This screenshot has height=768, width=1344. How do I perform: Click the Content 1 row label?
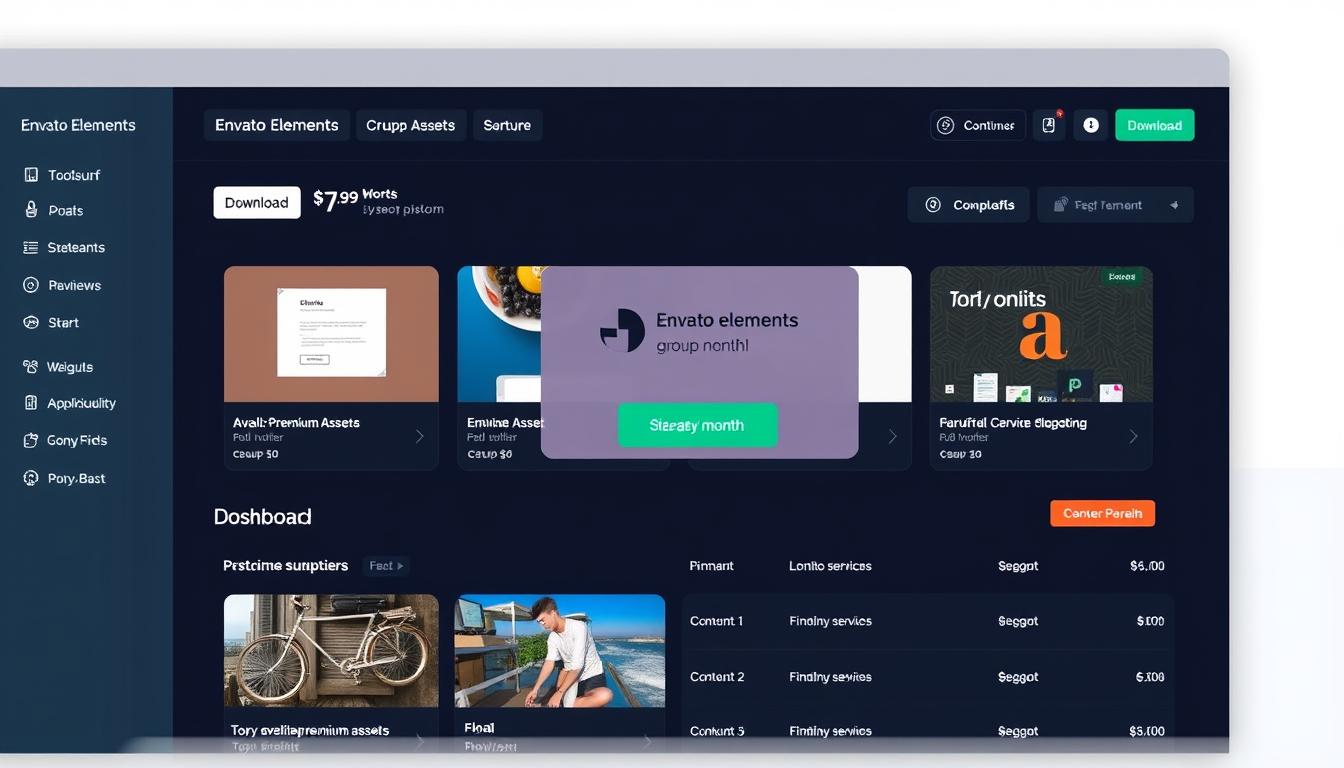click(716, 621)
